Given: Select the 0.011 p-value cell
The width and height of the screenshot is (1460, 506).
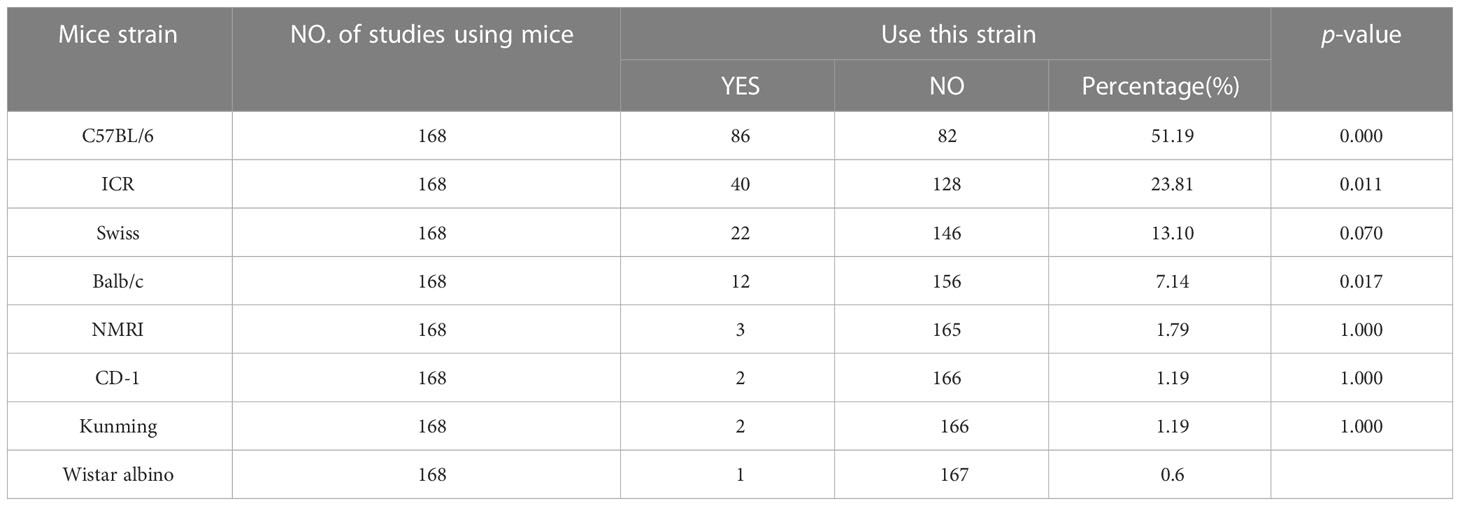Looking at the screenshot, I should (1361, 184).
